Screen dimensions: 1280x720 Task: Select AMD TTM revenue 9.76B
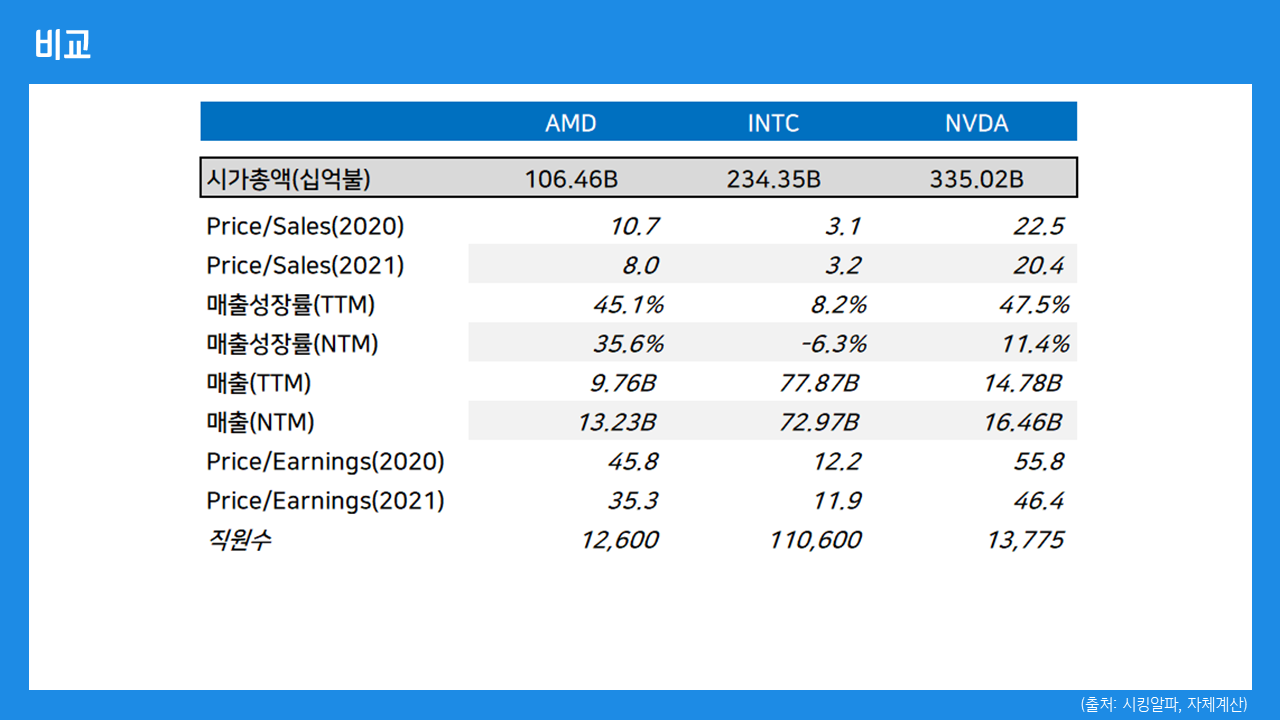625,382
